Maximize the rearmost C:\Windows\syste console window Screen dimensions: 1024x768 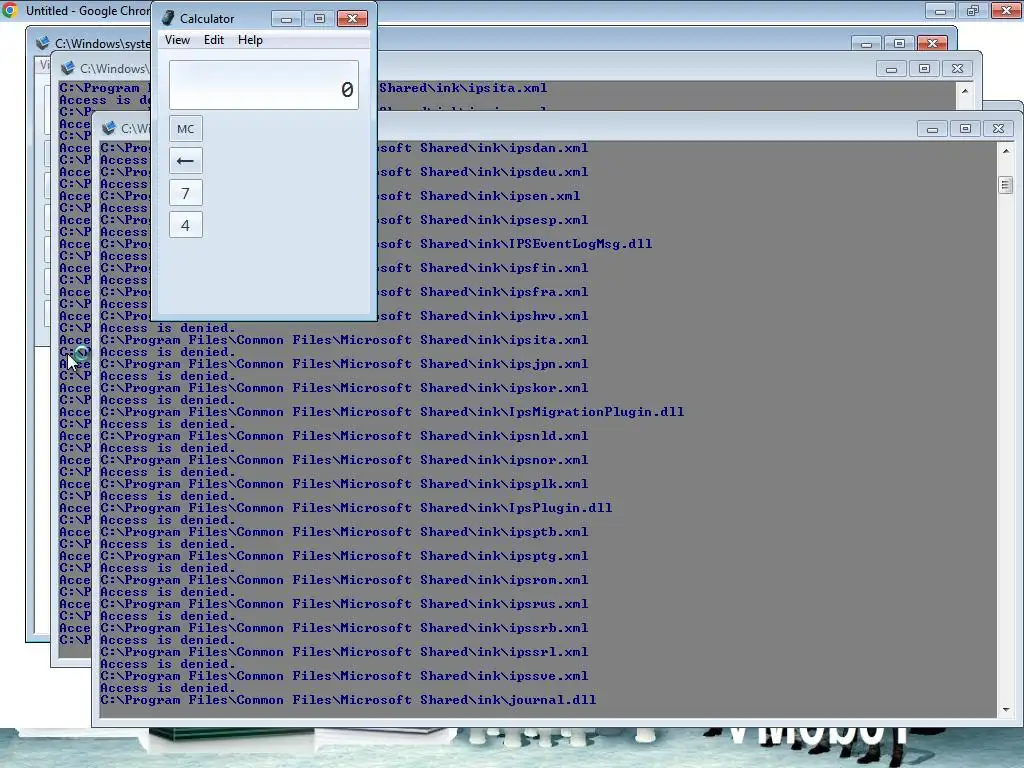pos(899,44)
